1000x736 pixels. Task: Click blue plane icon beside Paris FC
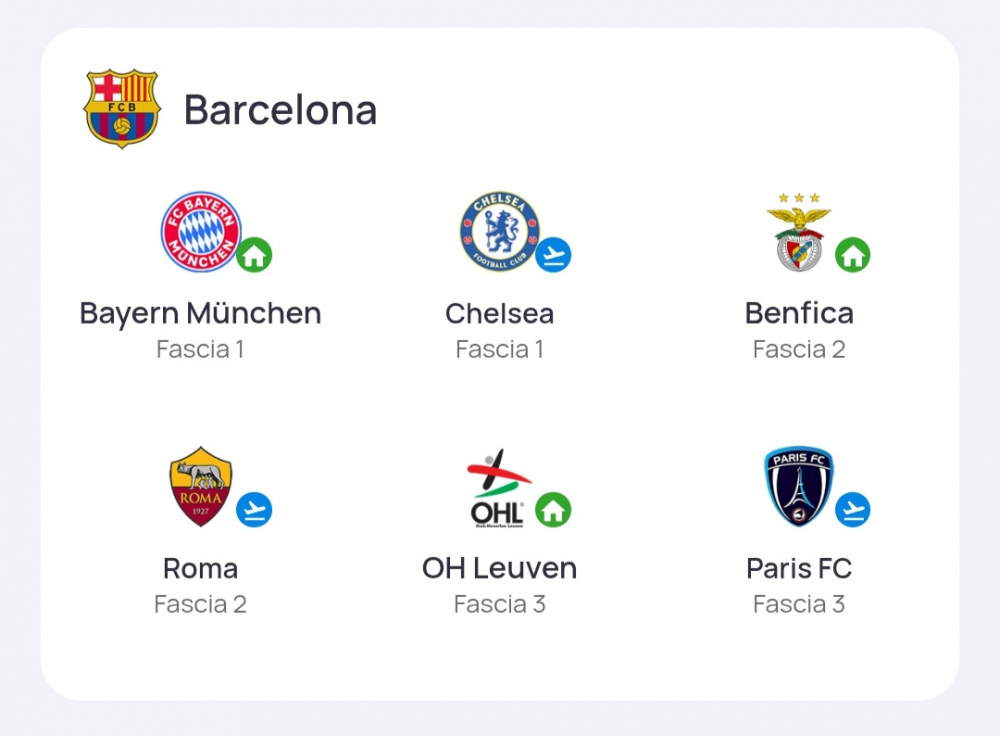tap(853, 510)
